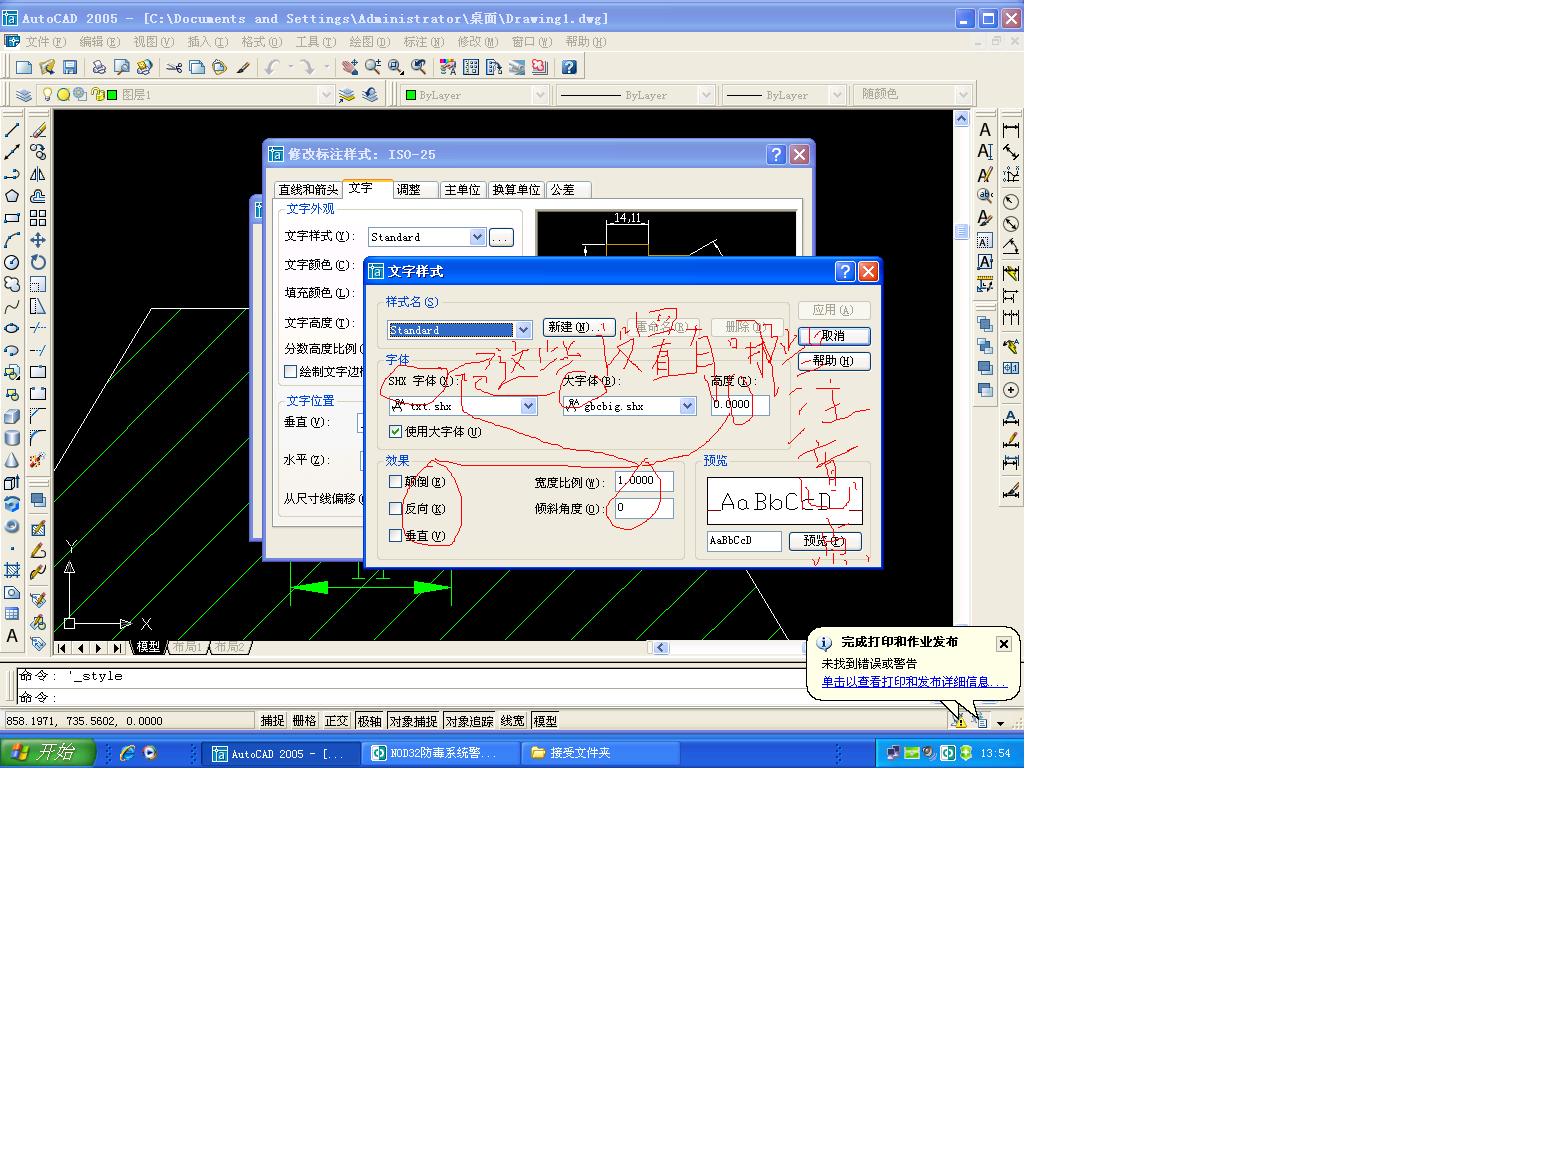Uncheck the 使用大字体 checkbox
The height and width of the screenshot is (1167, 1556).
[x=396, y=432]
